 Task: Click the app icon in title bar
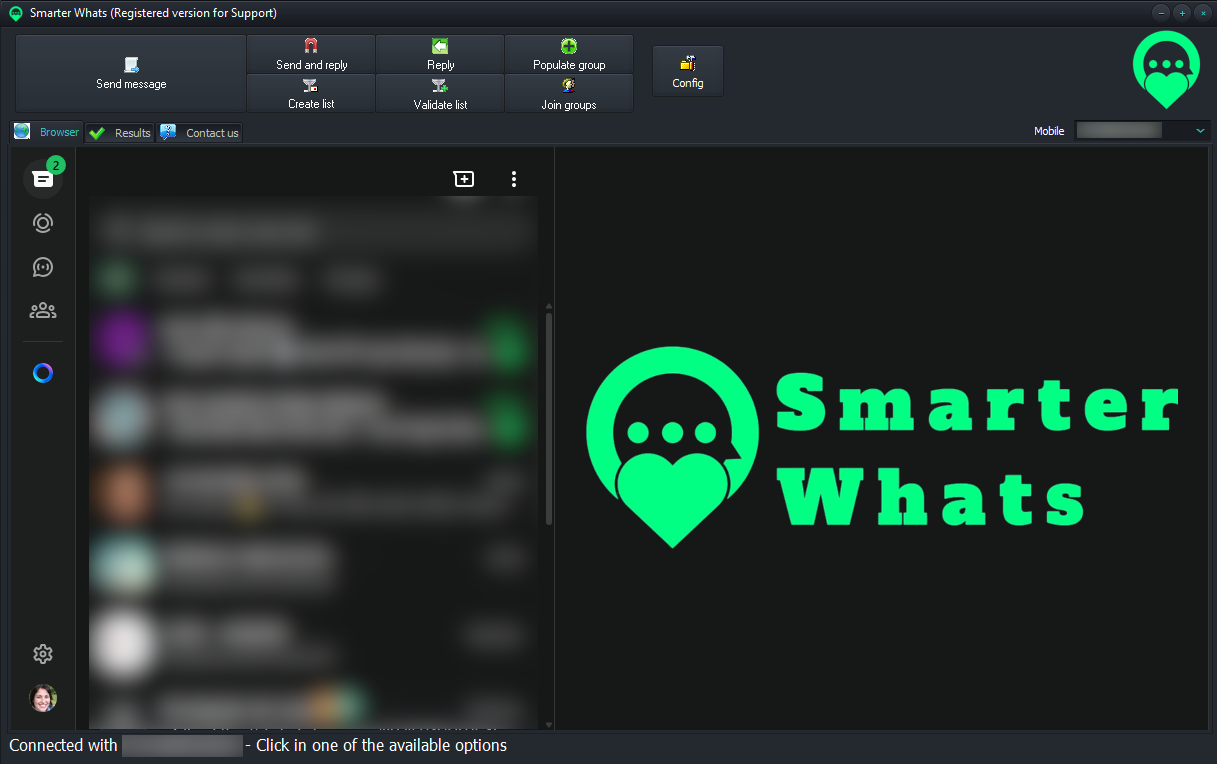[16, 13]
